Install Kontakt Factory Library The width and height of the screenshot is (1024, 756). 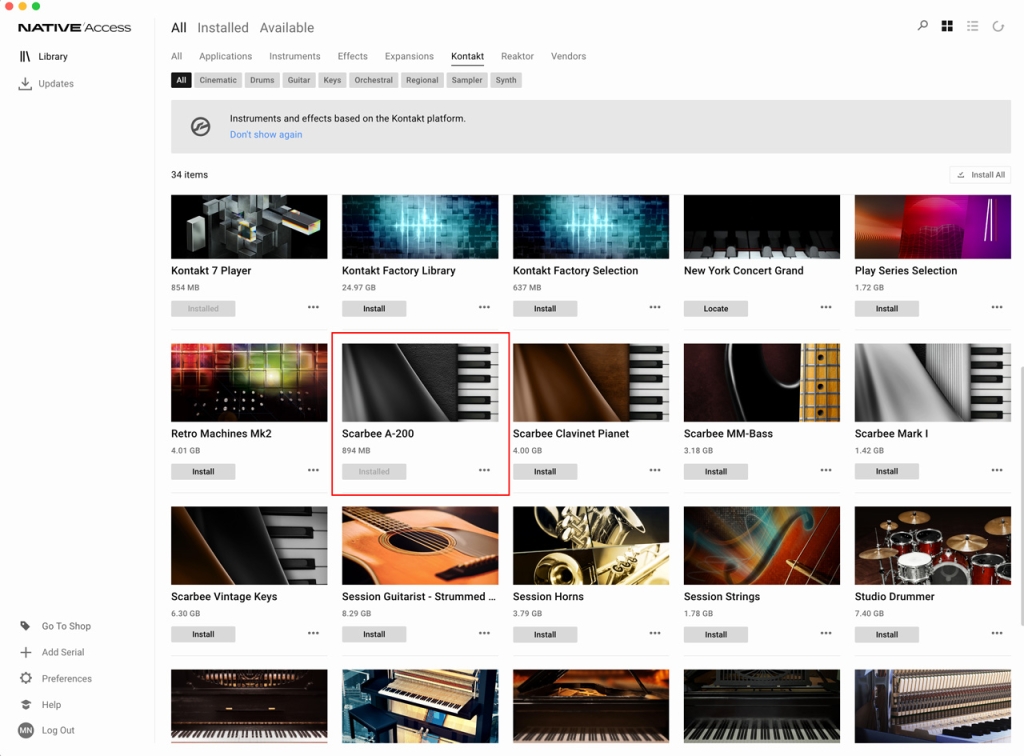point(374,309)
